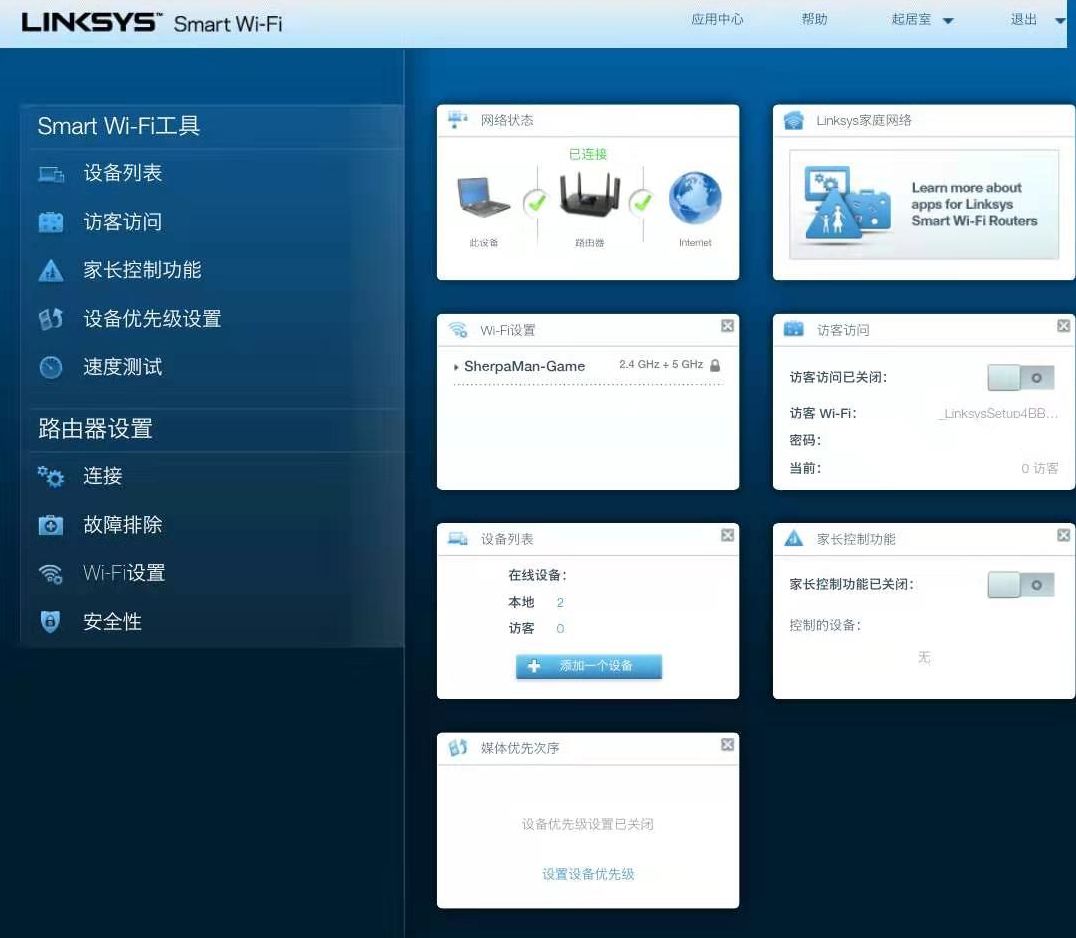Select the 访客访问 briefcase icon in sidebar
Screen dimensions: 1076x938
(x=51, y=222)
